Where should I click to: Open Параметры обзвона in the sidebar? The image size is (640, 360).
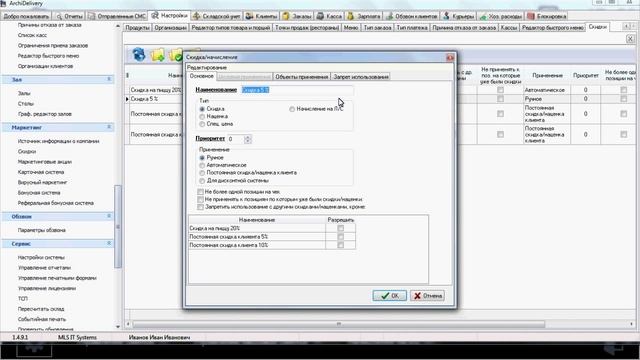(42, 230)
